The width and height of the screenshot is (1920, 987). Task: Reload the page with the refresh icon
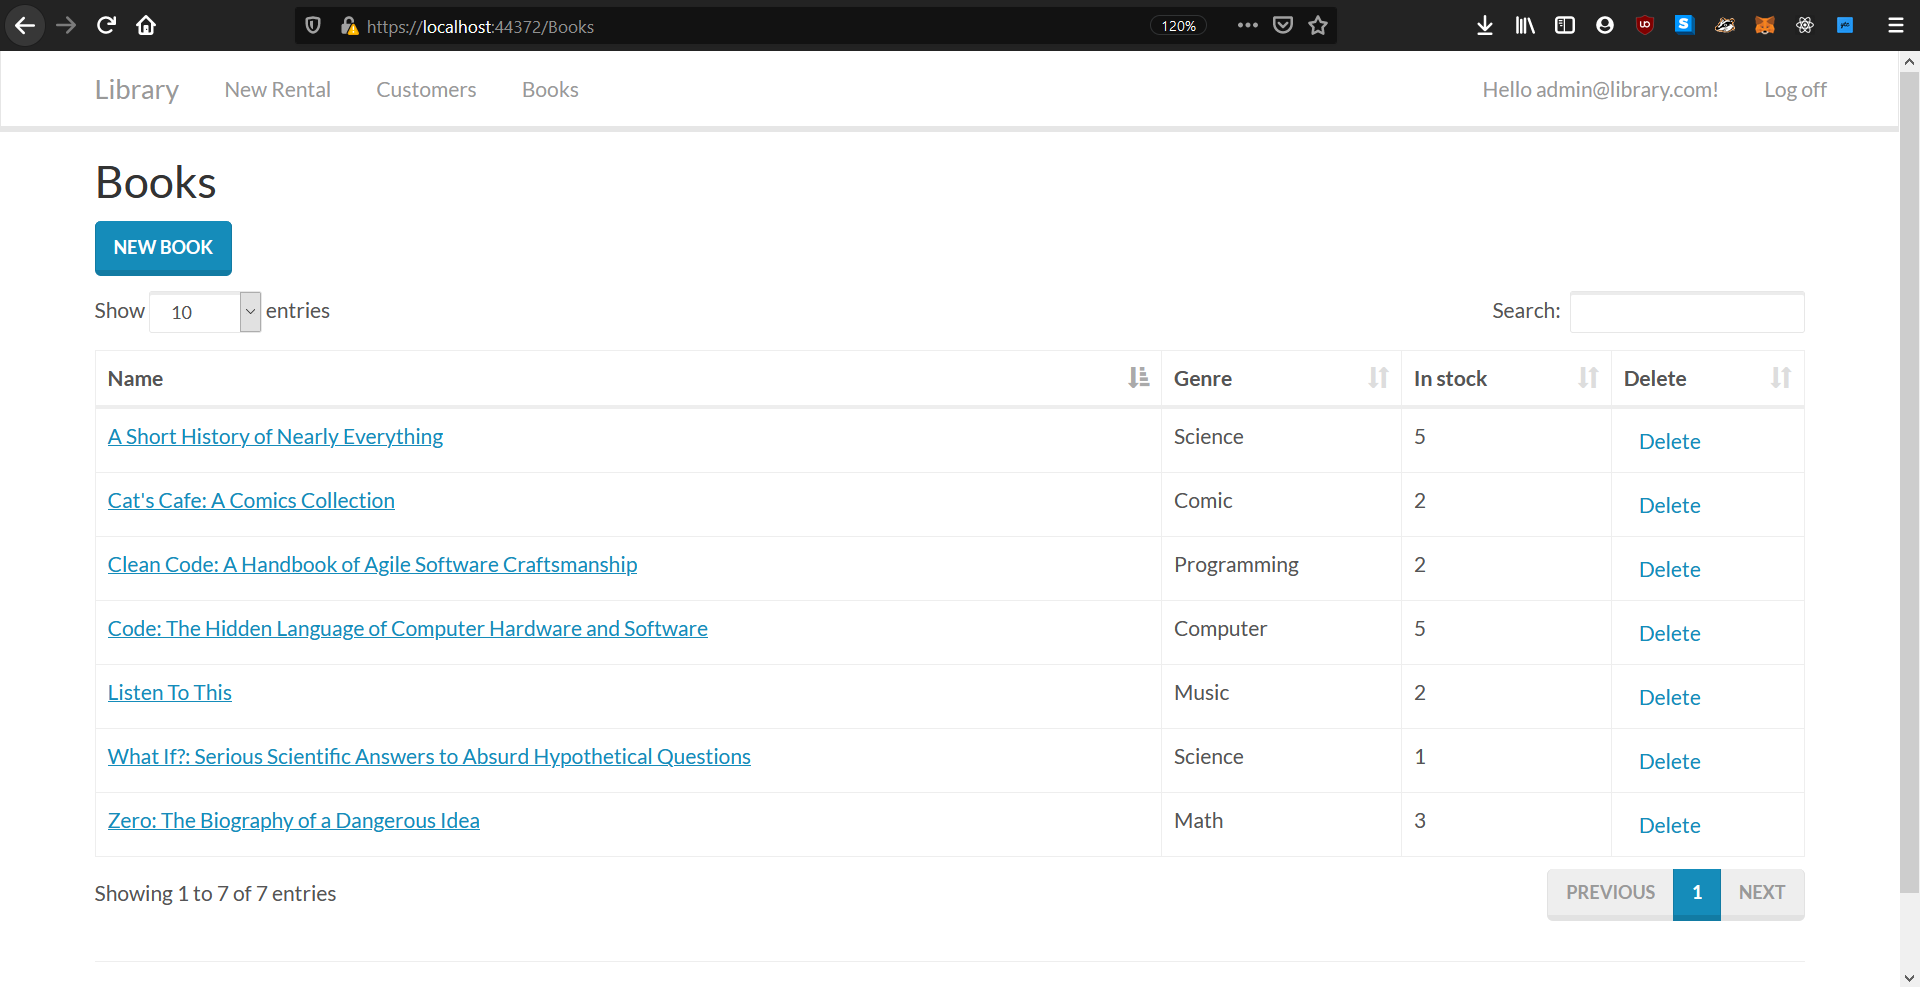(106, 26)
